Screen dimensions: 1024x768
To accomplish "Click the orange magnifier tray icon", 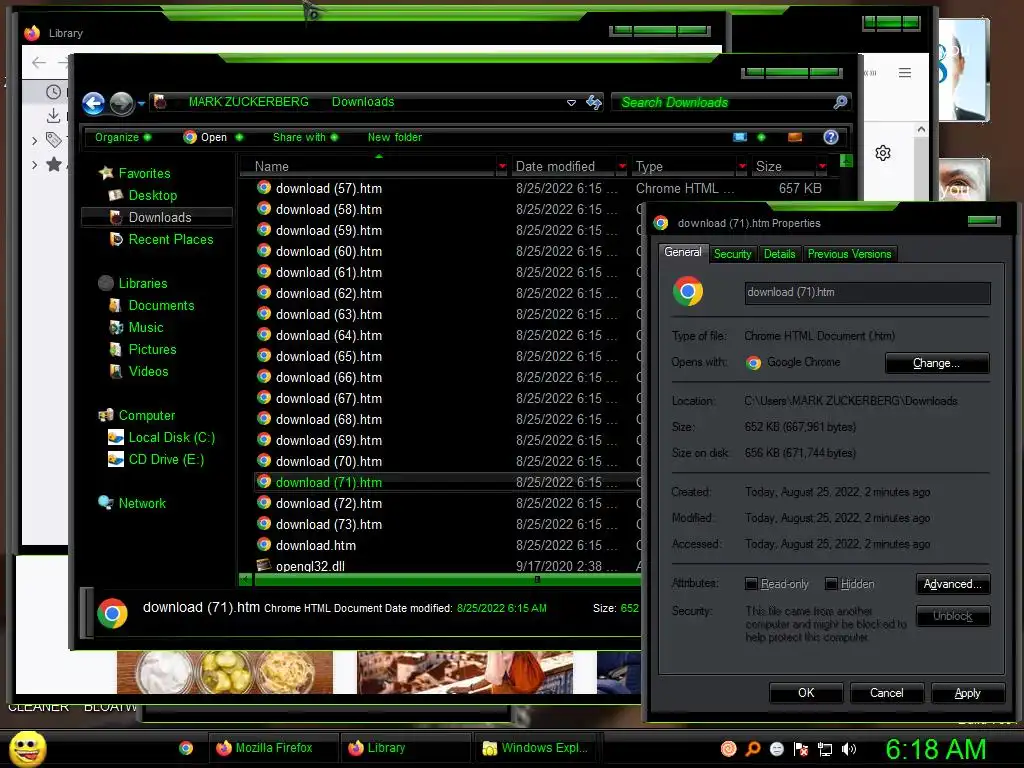I will pos(753,748).
